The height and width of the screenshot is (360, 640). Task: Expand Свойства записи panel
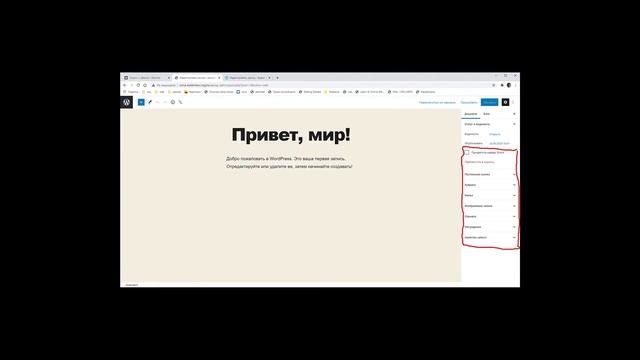(490, 238)
